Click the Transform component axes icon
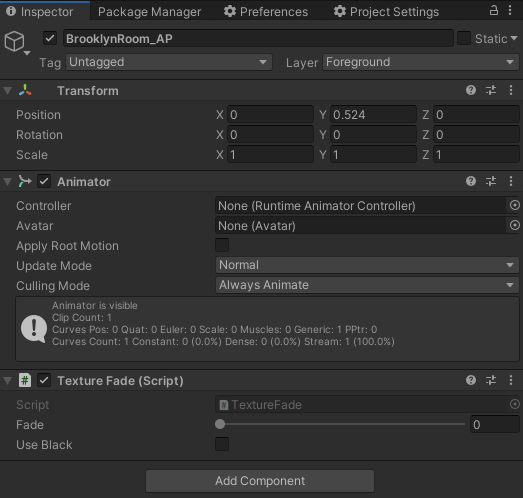The height and width of the screenshot is (498, 523). [x=25, y=90]
